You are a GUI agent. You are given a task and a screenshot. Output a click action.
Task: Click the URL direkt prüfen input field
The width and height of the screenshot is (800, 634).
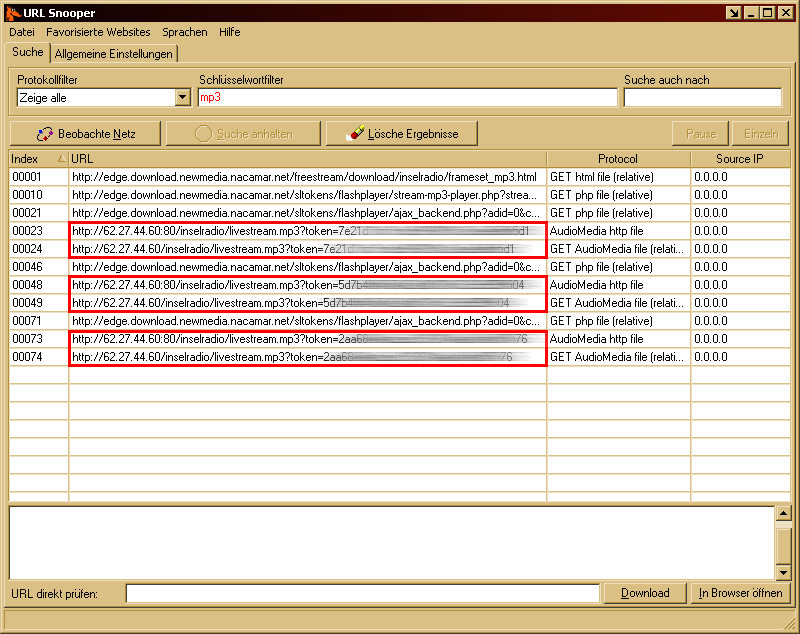pyautogui.click(x=362, y=593)
